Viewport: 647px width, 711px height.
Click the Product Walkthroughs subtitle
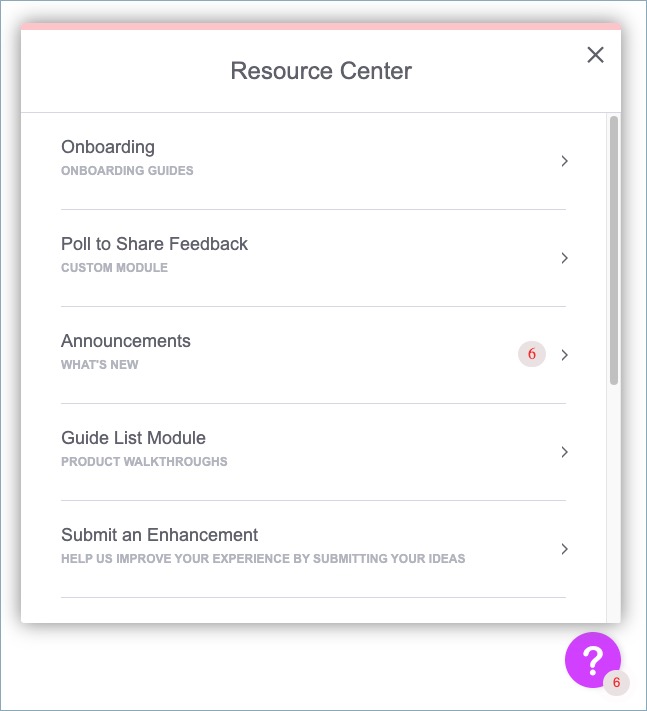[x=144, y=462]
